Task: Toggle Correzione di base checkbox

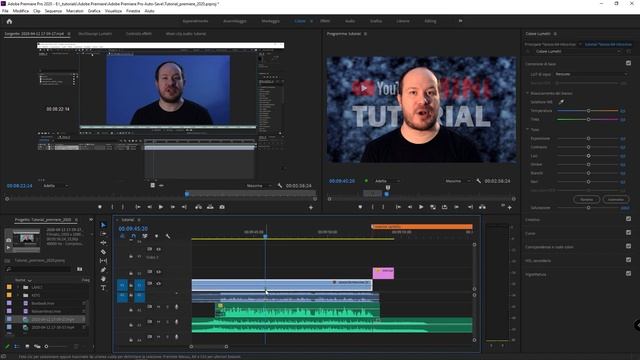Action: tap(629, 63)
